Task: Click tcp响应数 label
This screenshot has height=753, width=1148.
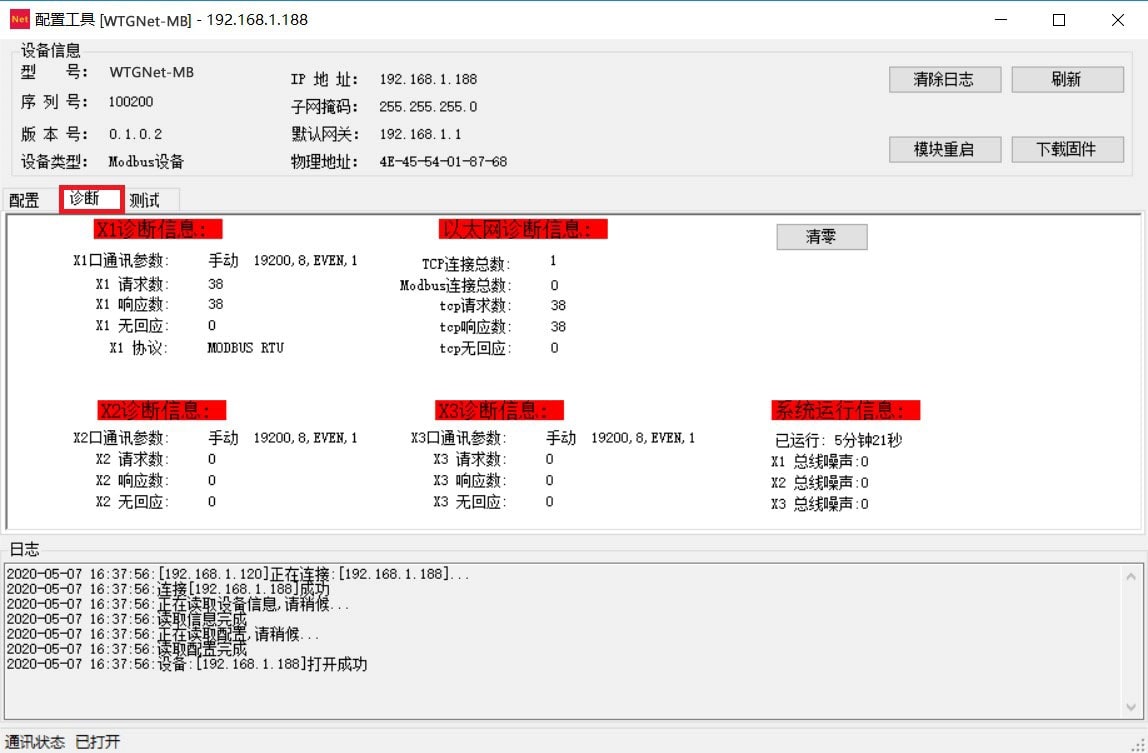Action: [476, 327]
